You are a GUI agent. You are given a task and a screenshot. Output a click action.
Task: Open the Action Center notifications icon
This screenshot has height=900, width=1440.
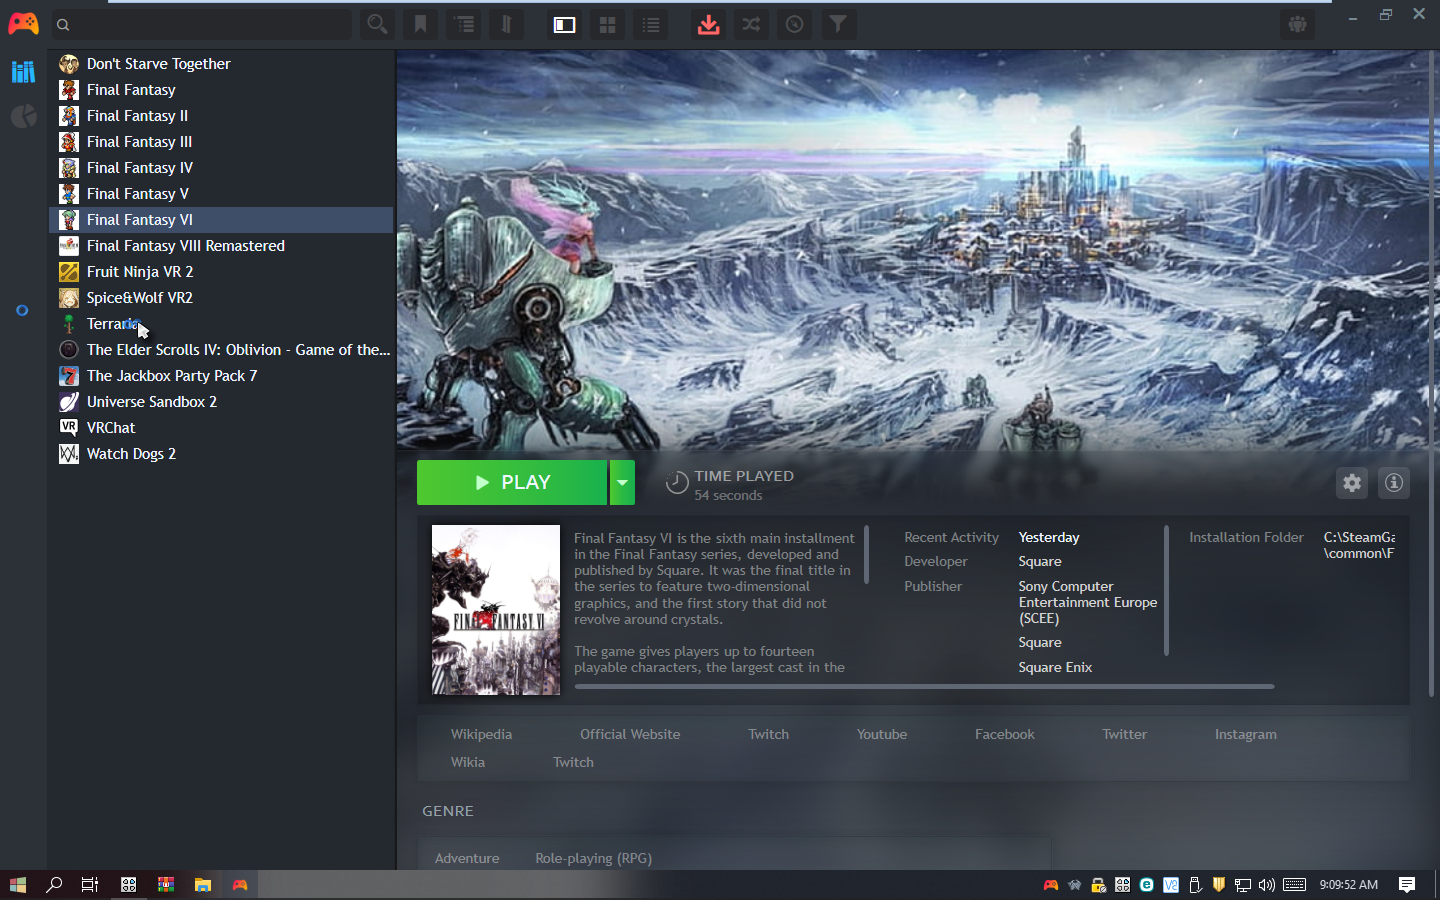[x=1407, y=885]
